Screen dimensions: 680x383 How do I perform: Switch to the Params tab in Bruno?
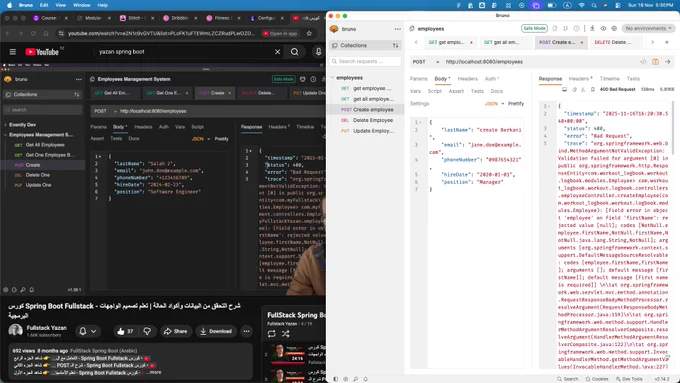pos(418,79)
